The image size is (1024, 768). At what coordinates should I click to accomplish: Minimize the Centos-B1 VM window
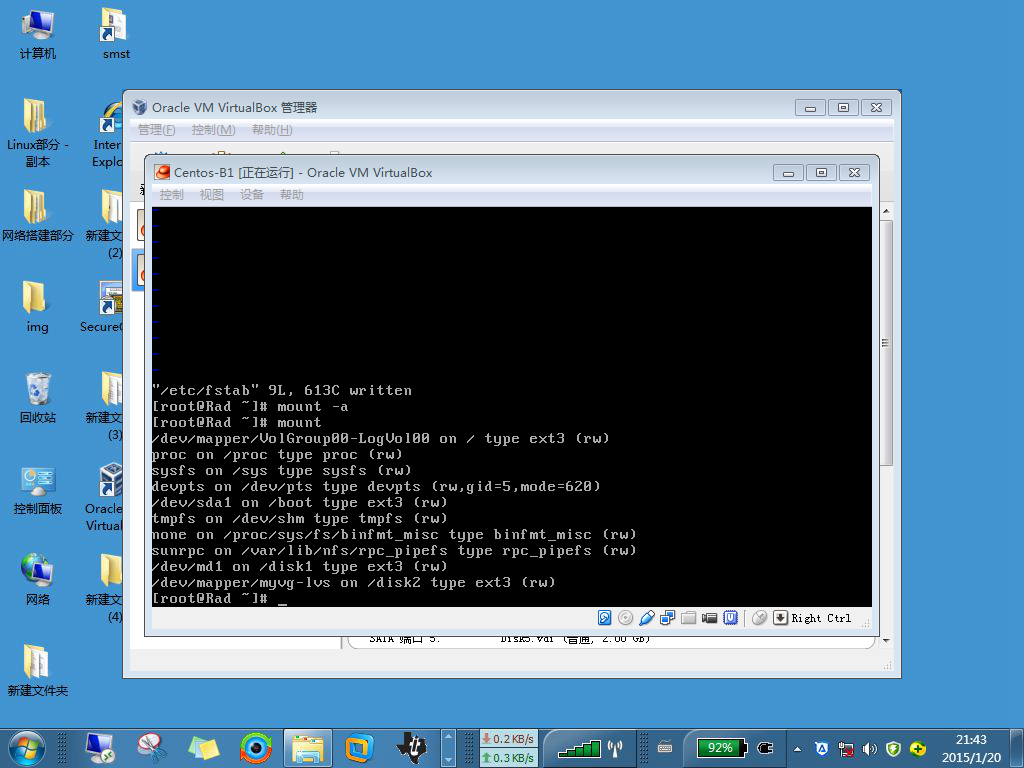click(x=788, y=172)
